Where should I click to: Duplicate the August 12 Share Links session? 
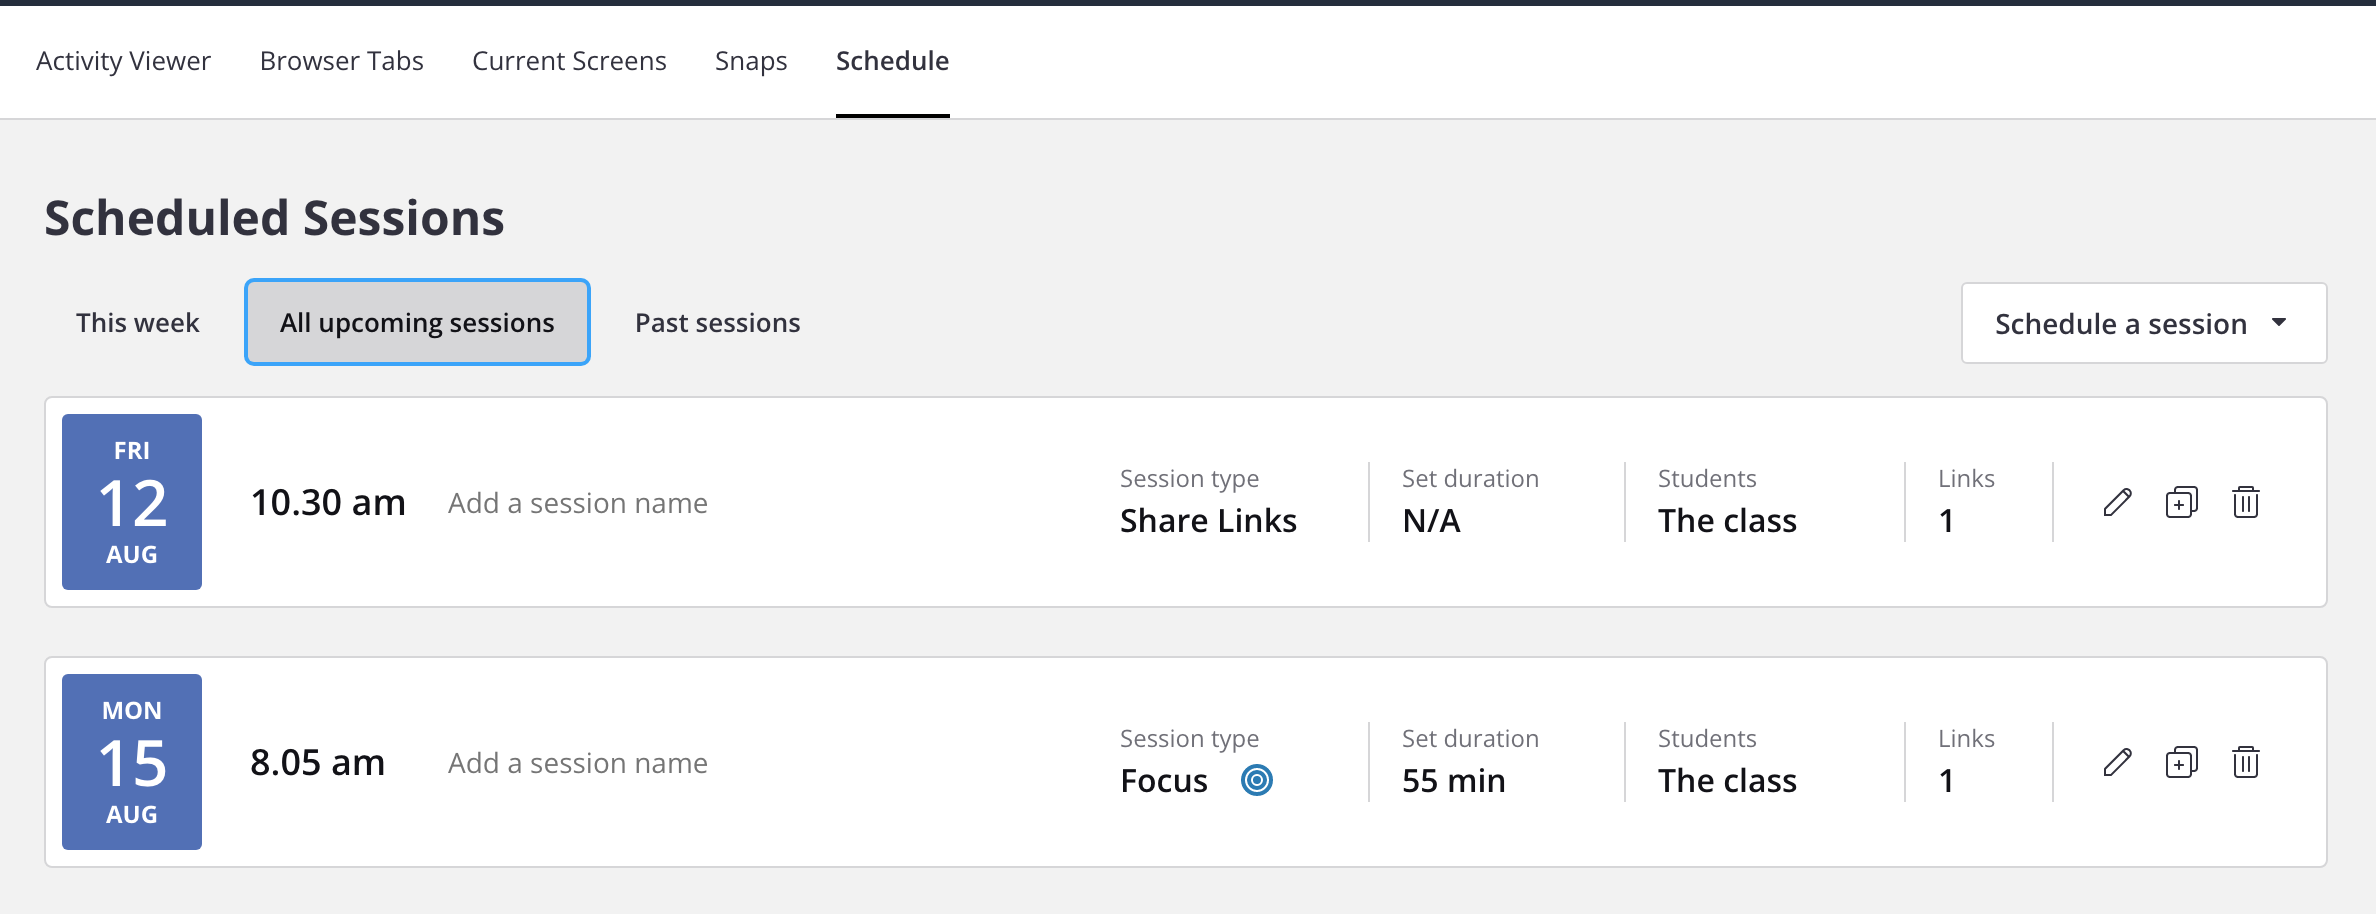pyautogui.click(x=2181, y=502)
